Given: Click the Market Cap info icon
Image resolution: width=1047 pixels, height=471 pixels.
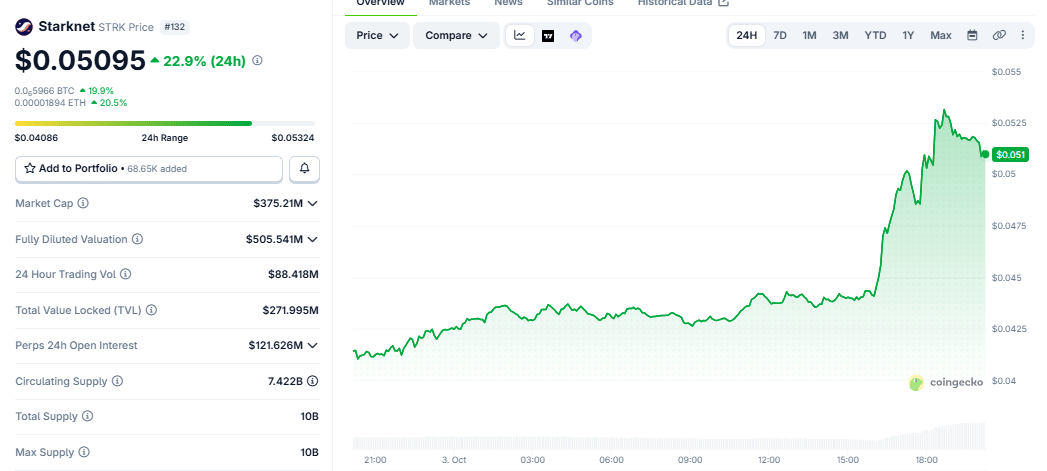Looking at the screenshot, I should (x=83, y=203).
